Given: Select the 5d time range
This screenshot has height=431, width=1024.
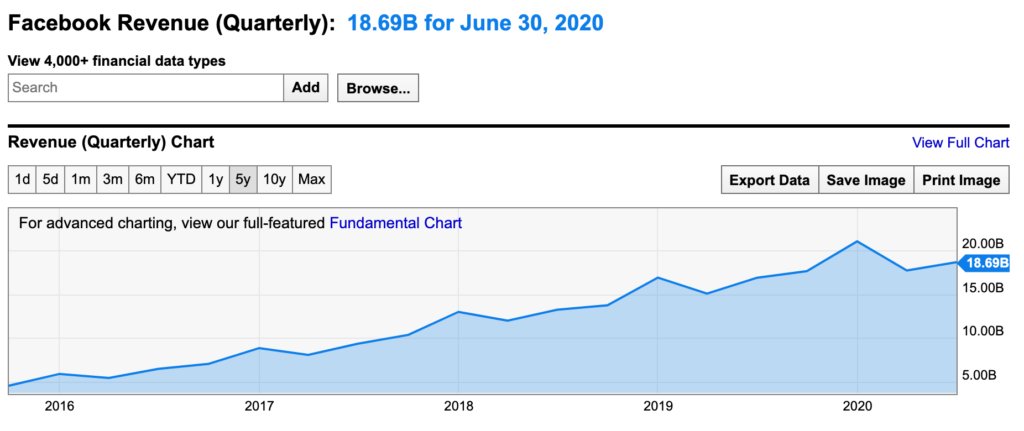Looking at the screenshot, I should (x=51, y=180).
